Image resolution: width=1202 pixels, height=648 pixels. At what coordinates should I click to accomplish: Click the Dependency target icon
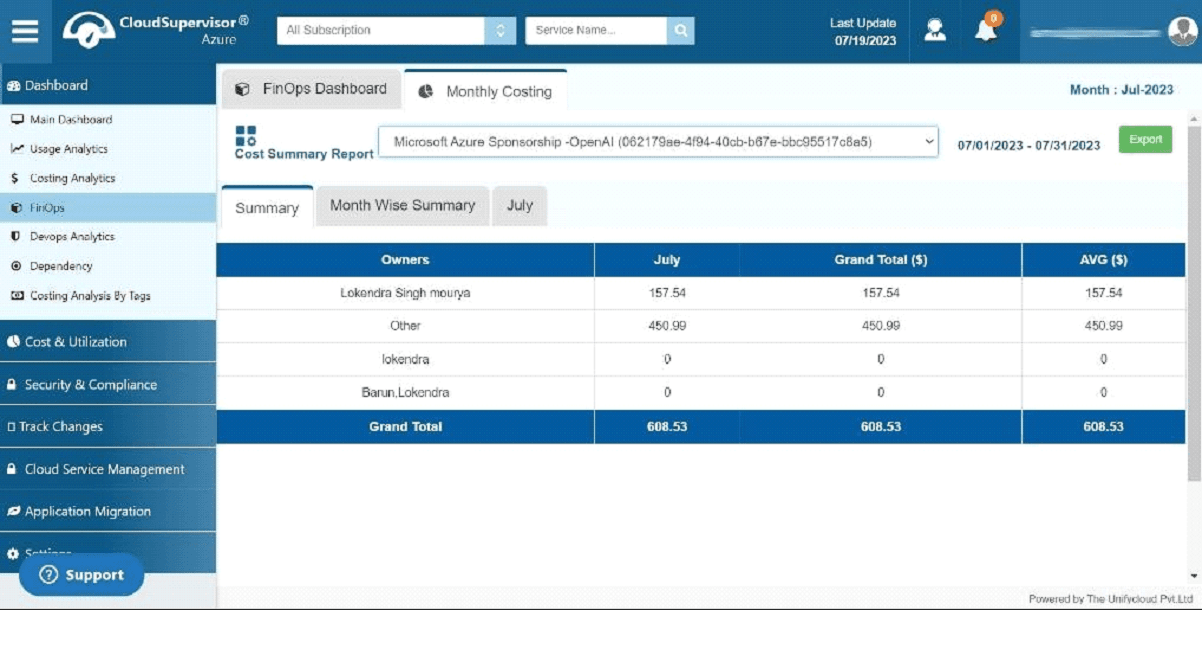pos(16,266)
